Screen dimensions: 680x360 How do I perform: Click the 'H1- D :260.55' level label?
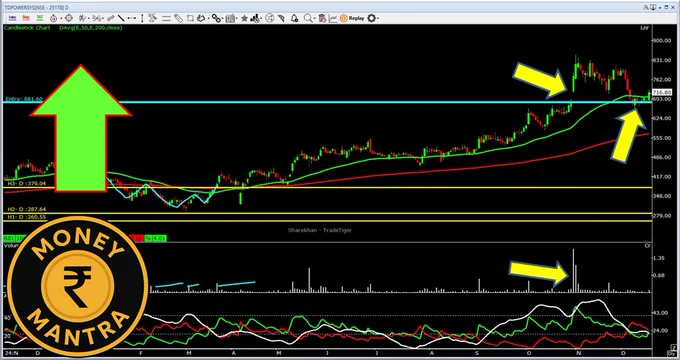coord(26,217)
